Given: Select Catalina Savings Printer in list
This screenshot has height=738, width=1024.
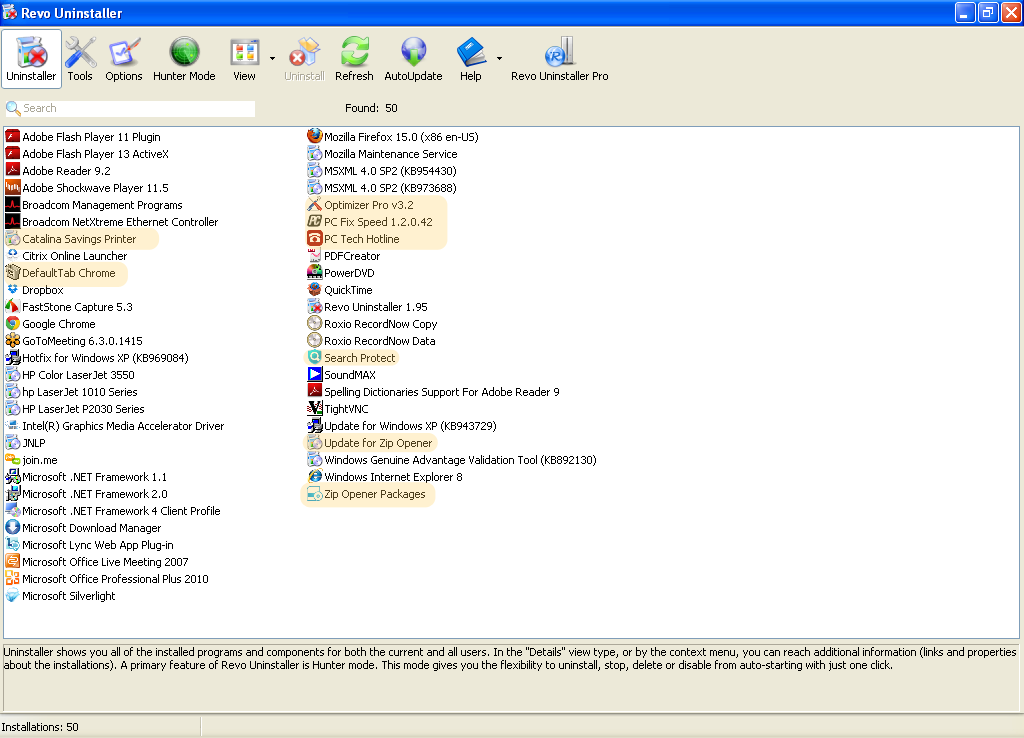Looking at the screenshot, I should coord(79,239).
